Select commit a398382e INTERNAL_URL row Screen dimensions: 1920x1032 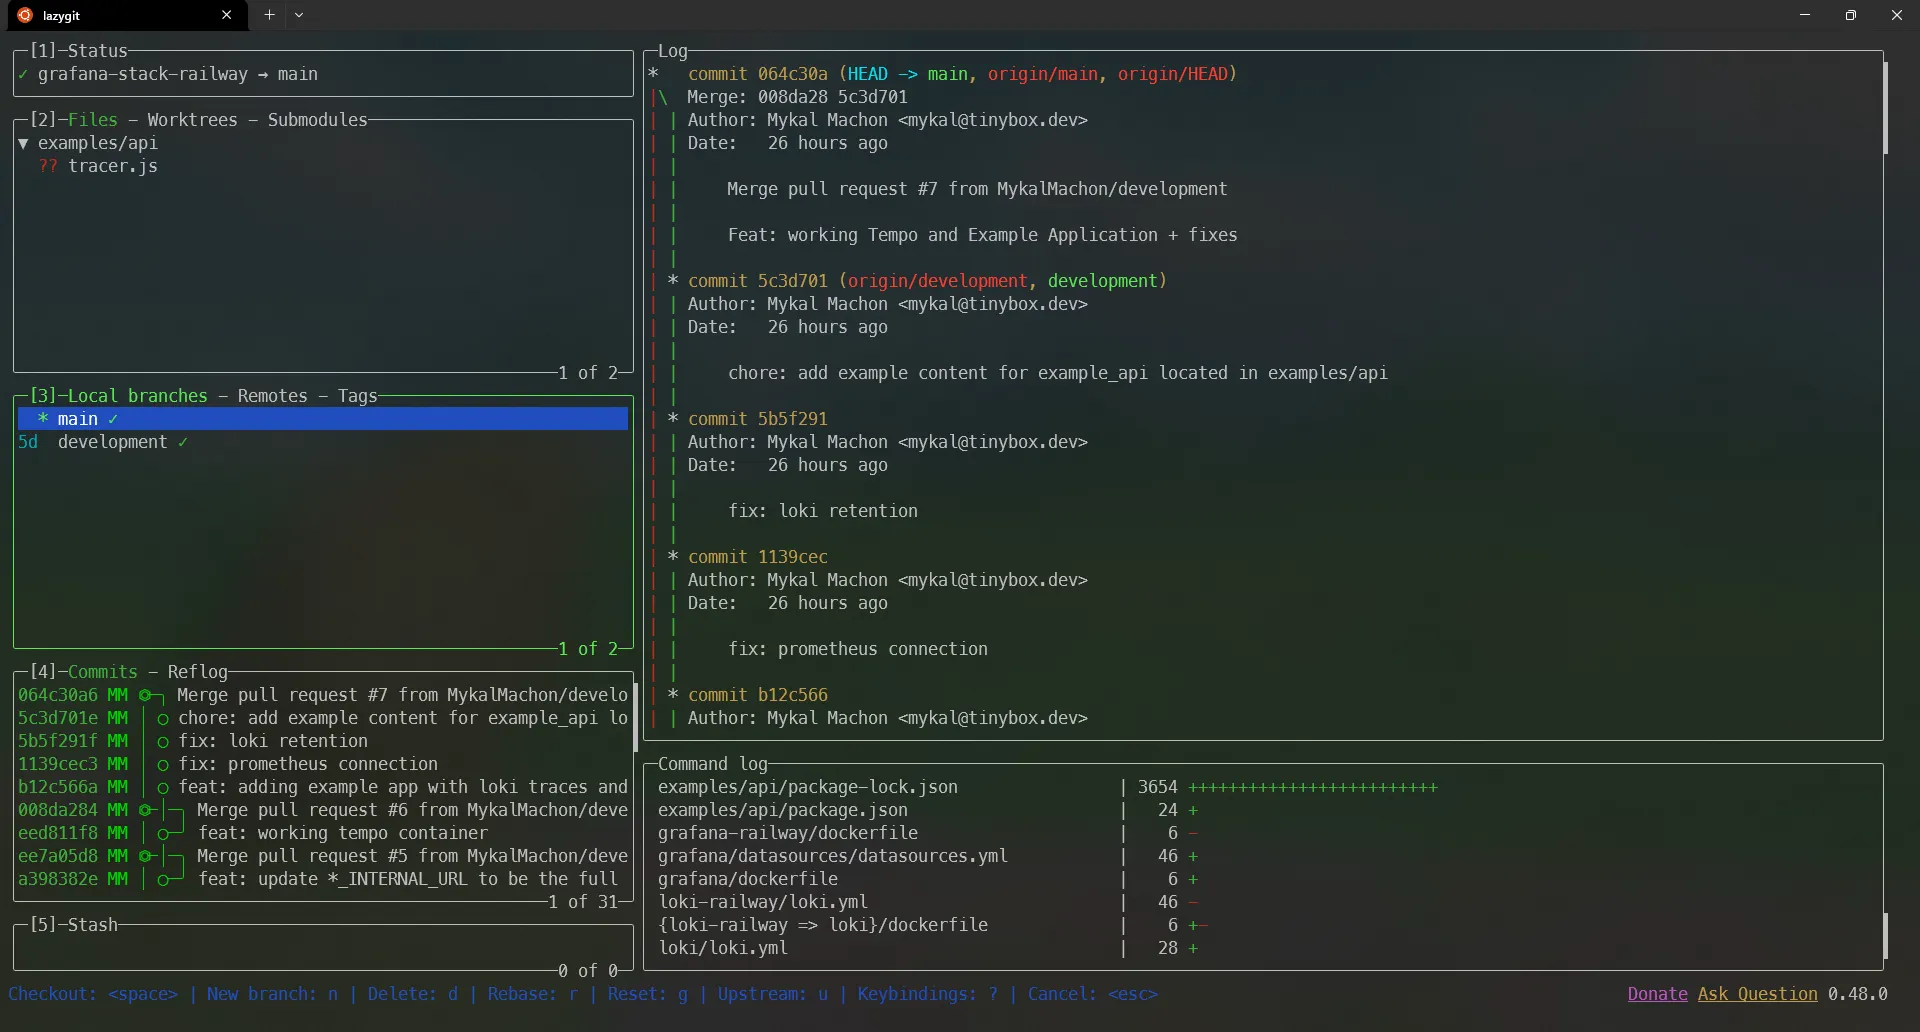point(323,879)
